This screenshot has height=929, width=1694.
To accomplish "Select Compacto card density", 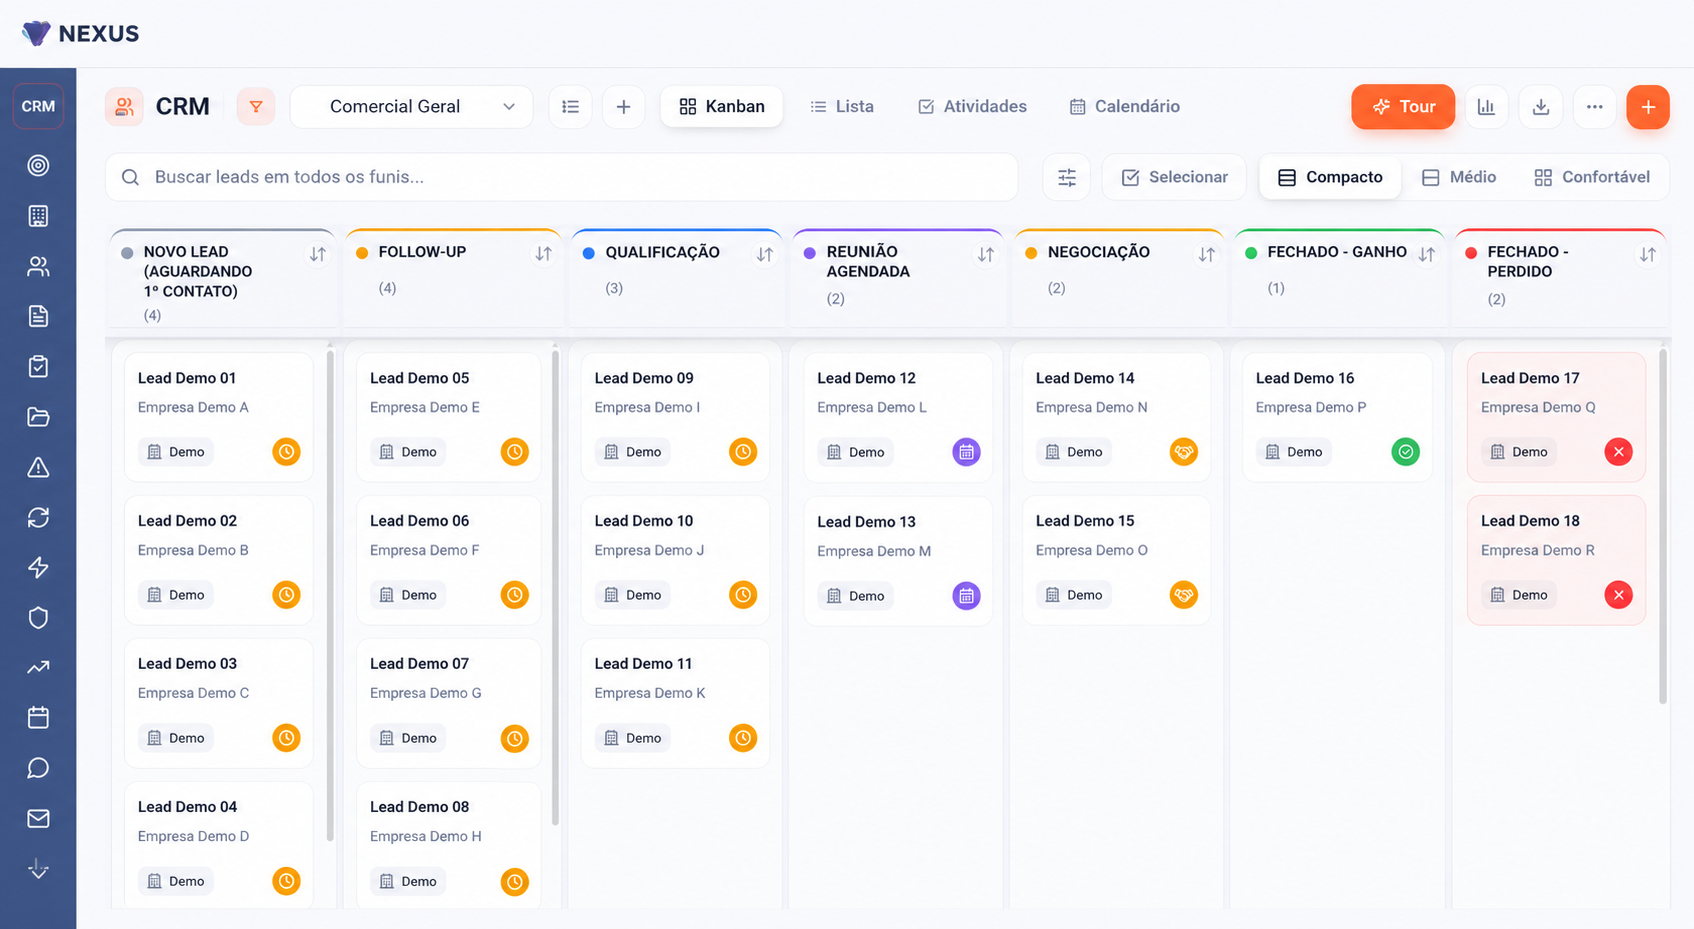I will point(1330,177).
